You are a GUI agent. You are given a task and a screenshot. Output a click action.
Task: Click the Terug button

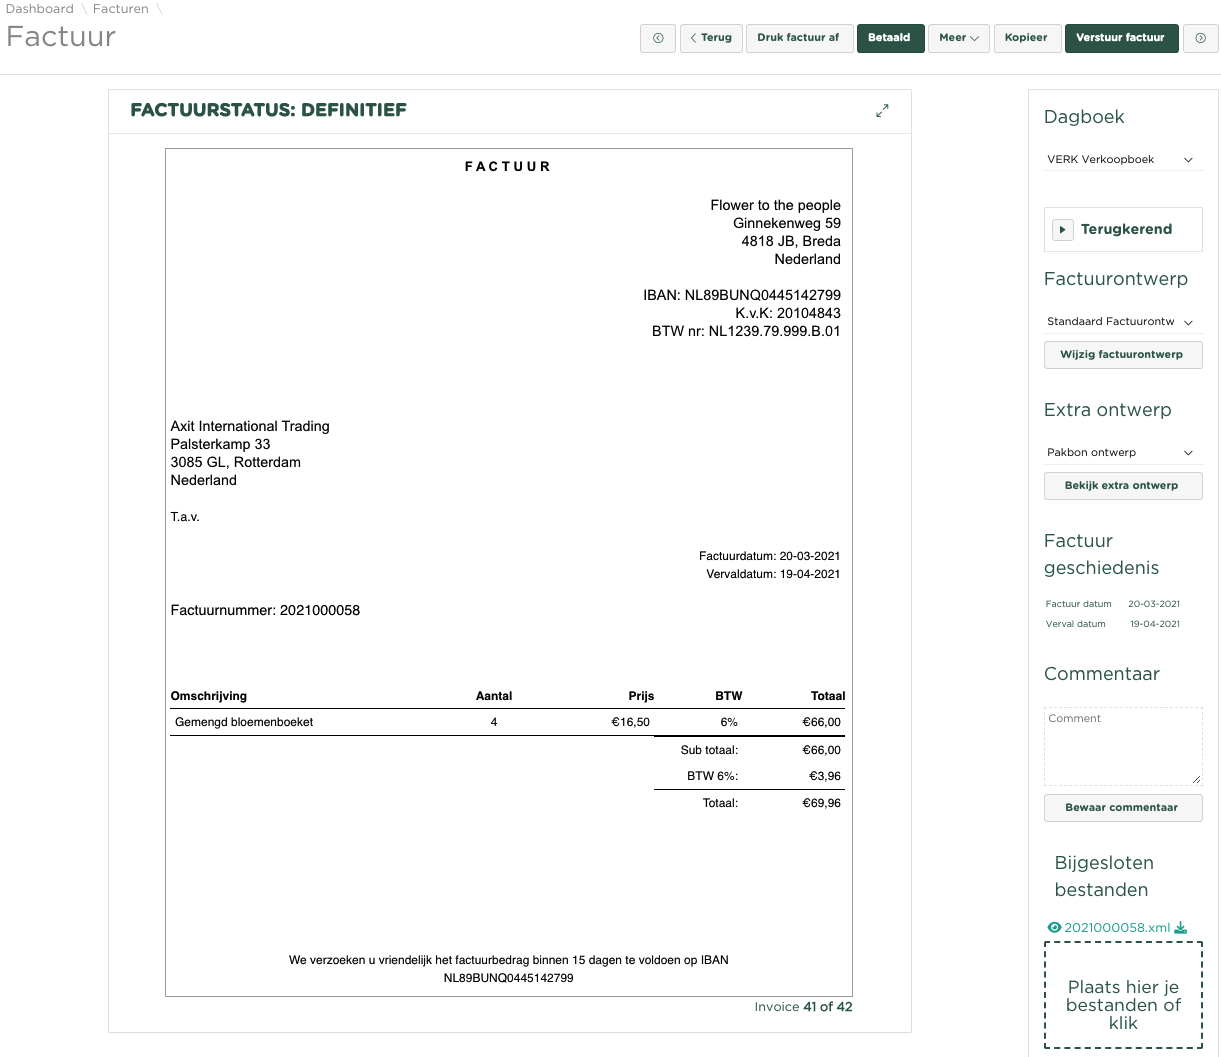[711, 38]
